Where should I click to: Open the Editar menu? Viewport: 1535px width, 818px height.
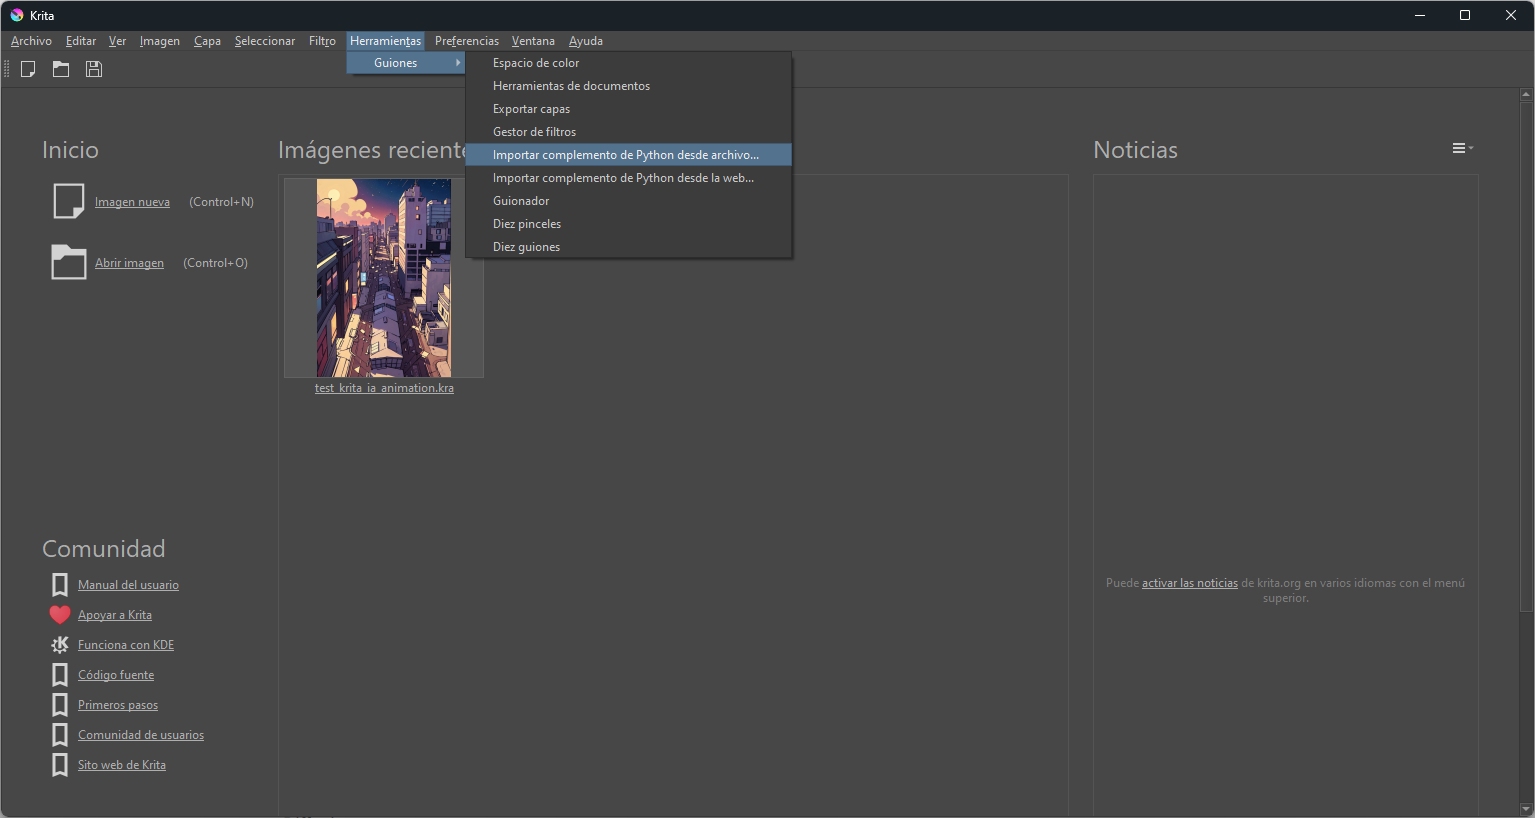(x=81, y=41)
